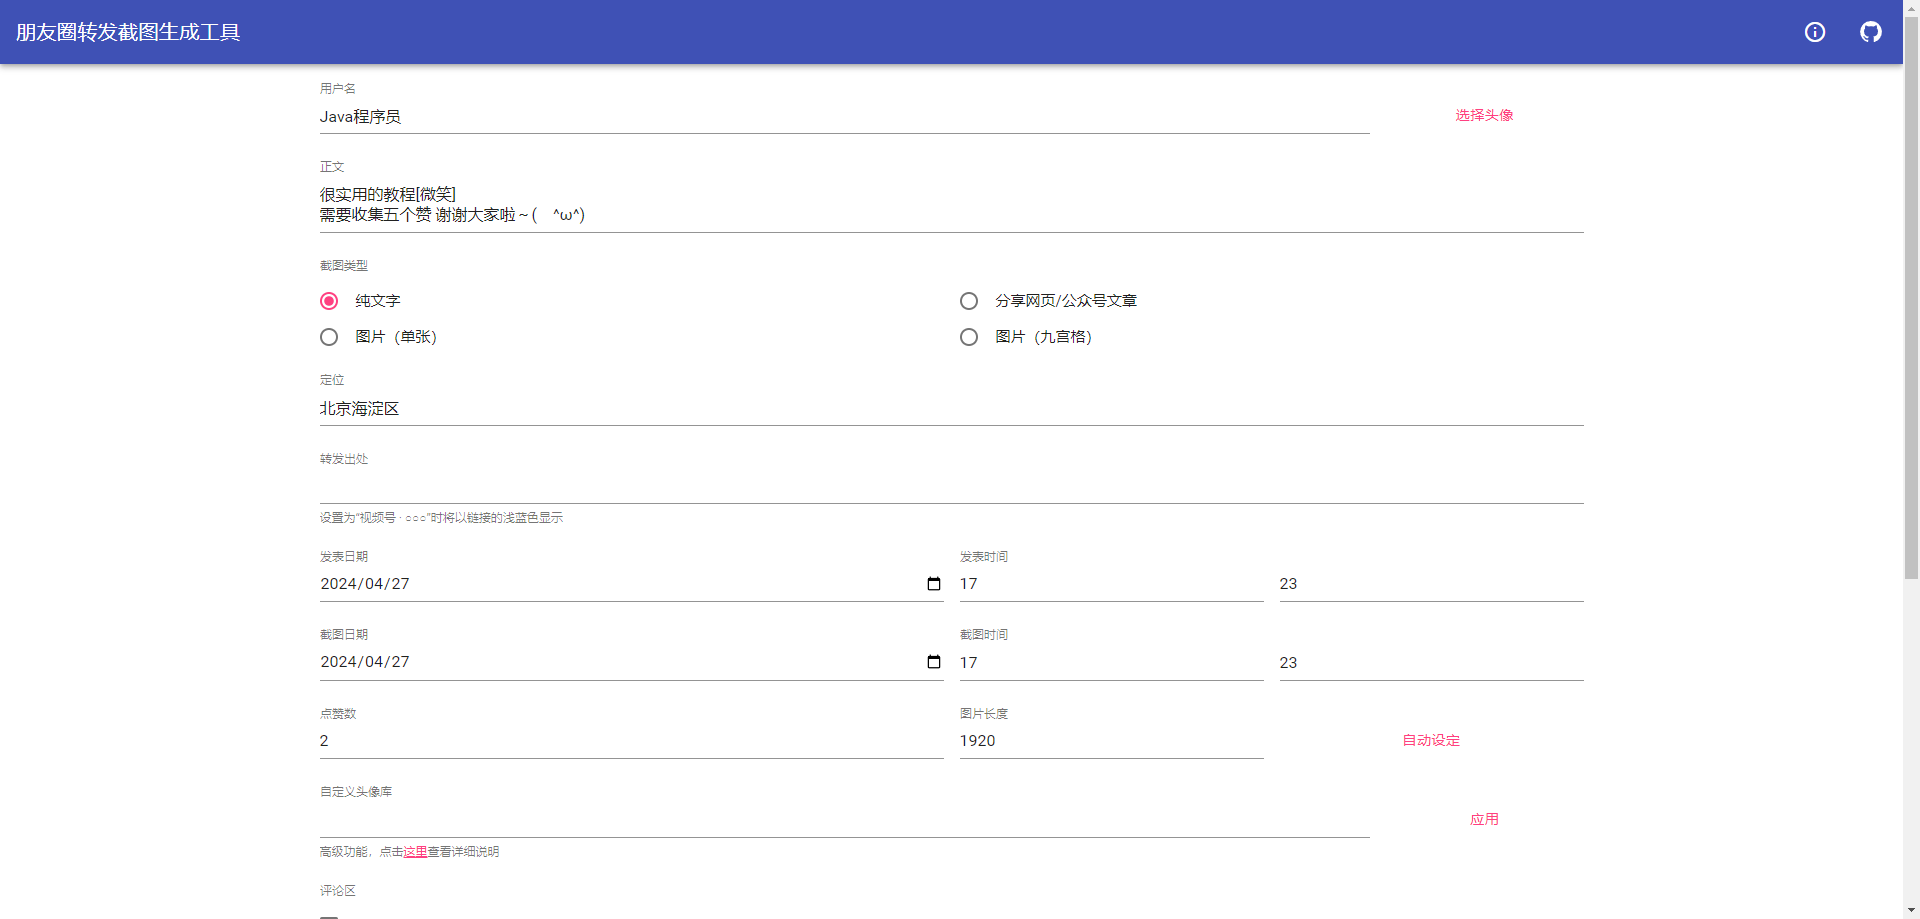Click into the 正文 text area

pos(951,205)
